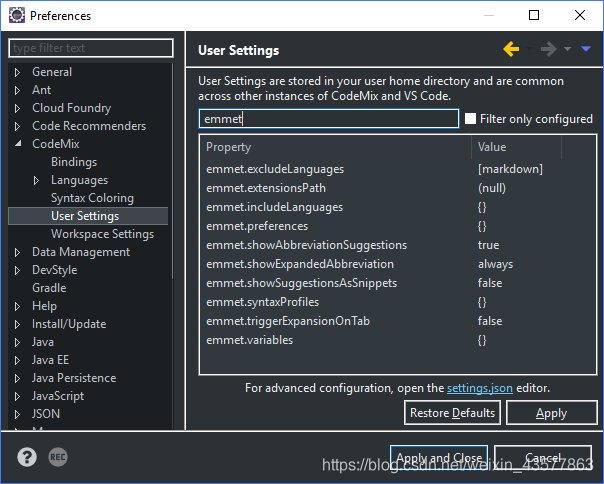Expand the Help tree node
Viewport: 604px width, 484px height.
point(17,306)
